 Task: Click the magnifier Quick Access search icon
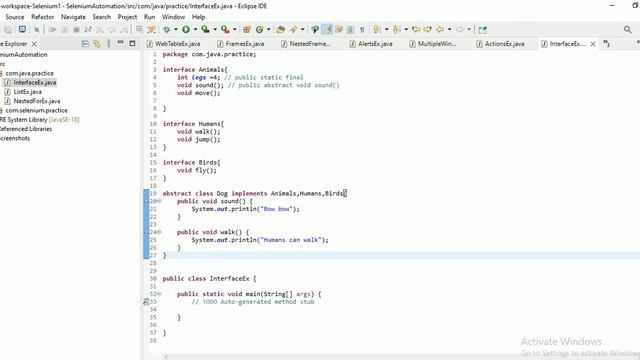coord(628,29)
